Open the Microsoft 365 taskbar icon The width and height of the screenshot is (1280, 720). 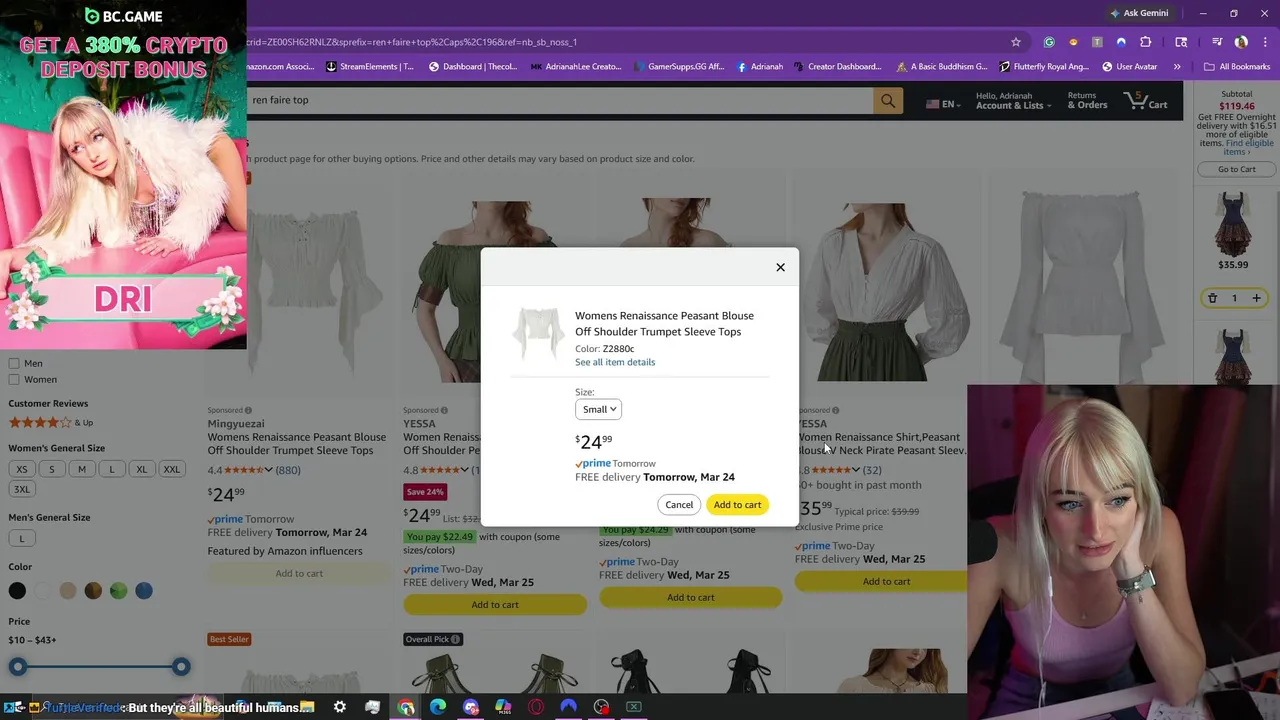[503, 707]
